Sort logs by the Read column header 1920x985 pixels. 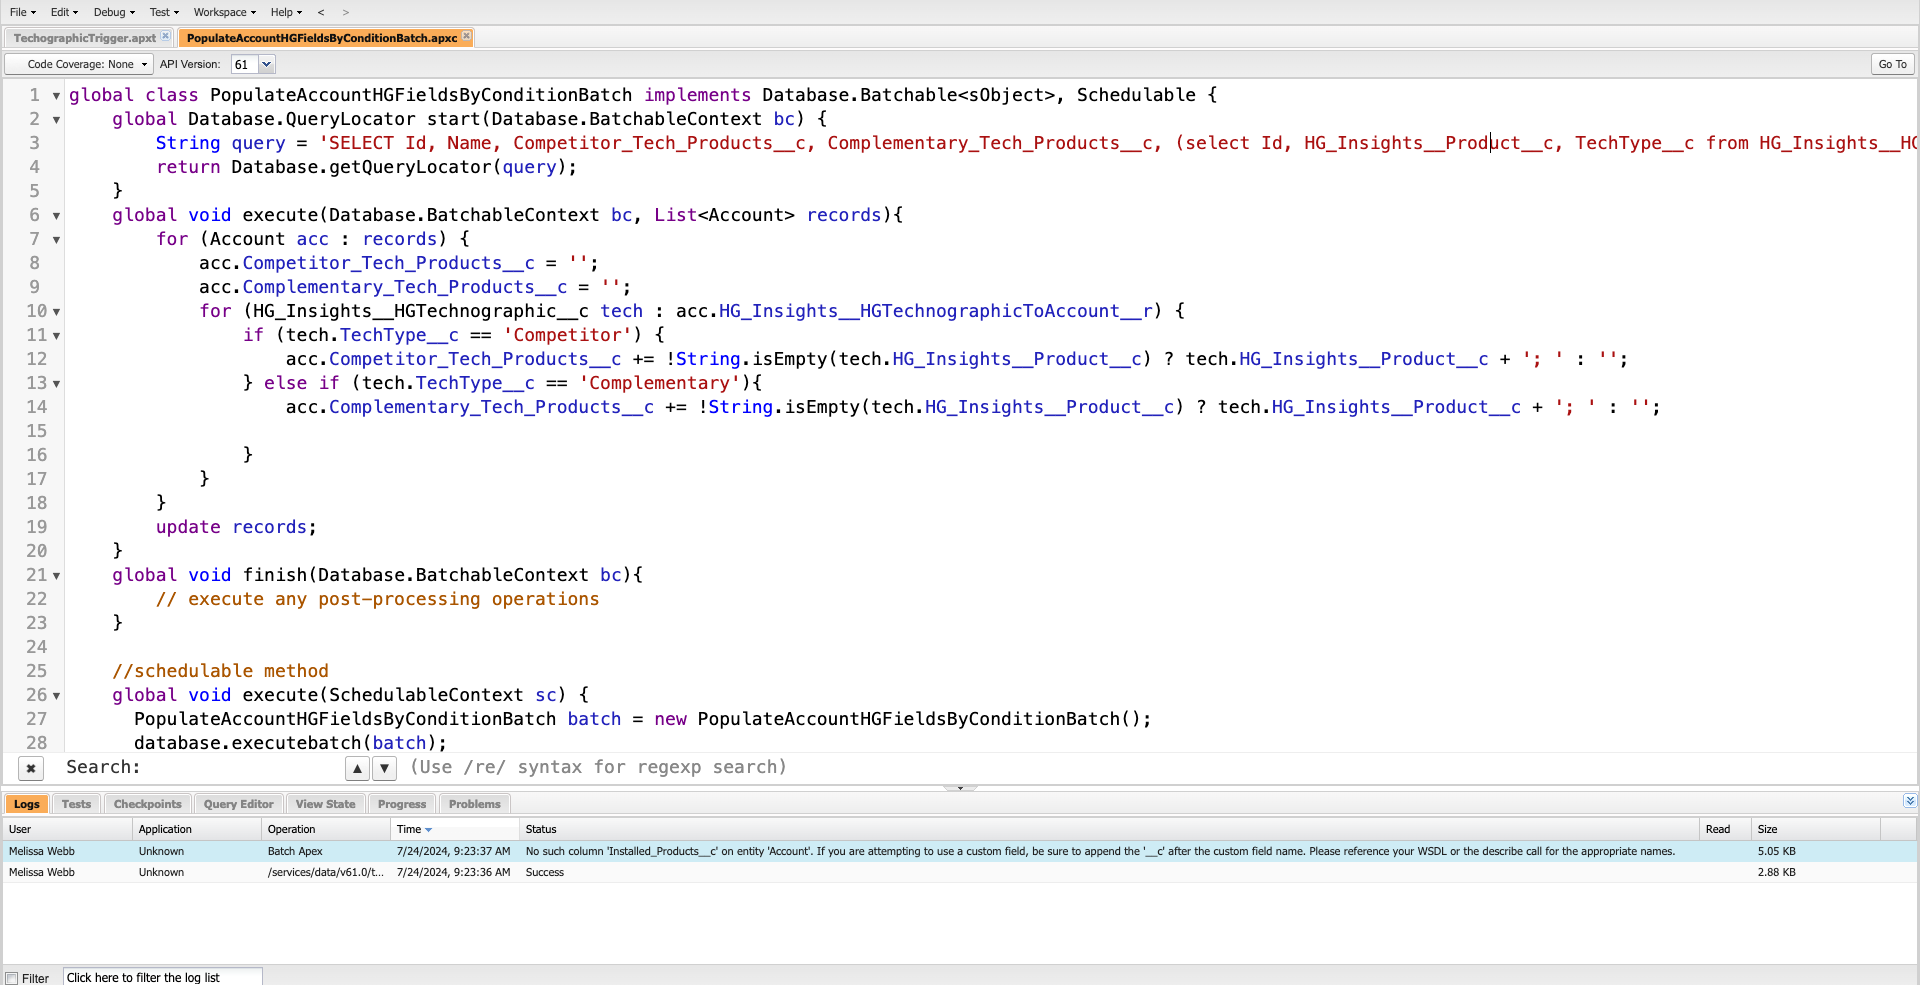pyautogui.click(x=1726, y=829)
